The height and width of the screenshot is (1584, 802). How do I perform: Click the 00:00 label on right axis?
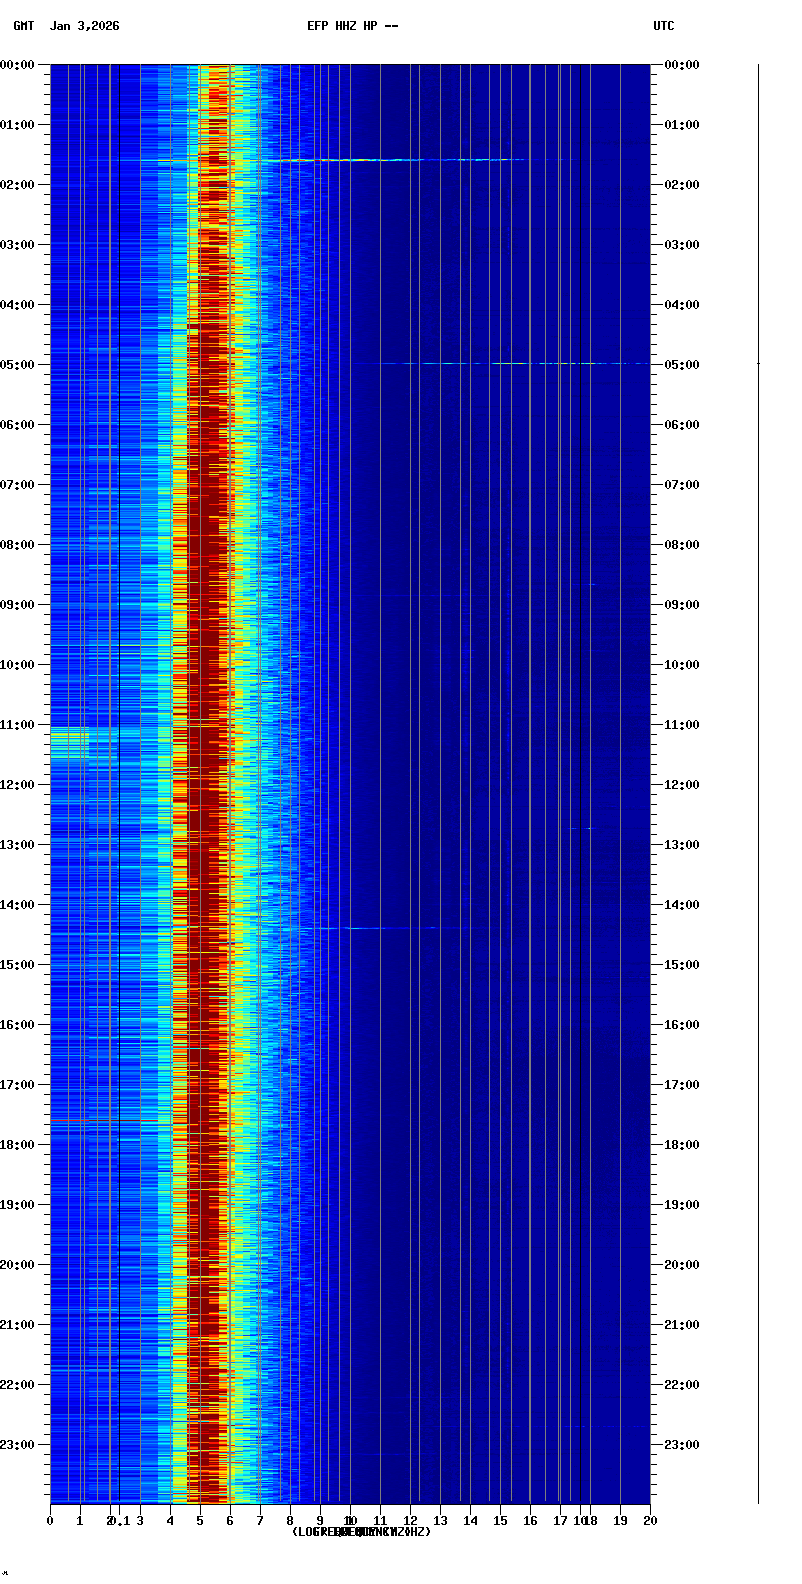pyautogui.click(x=682, y=65)
